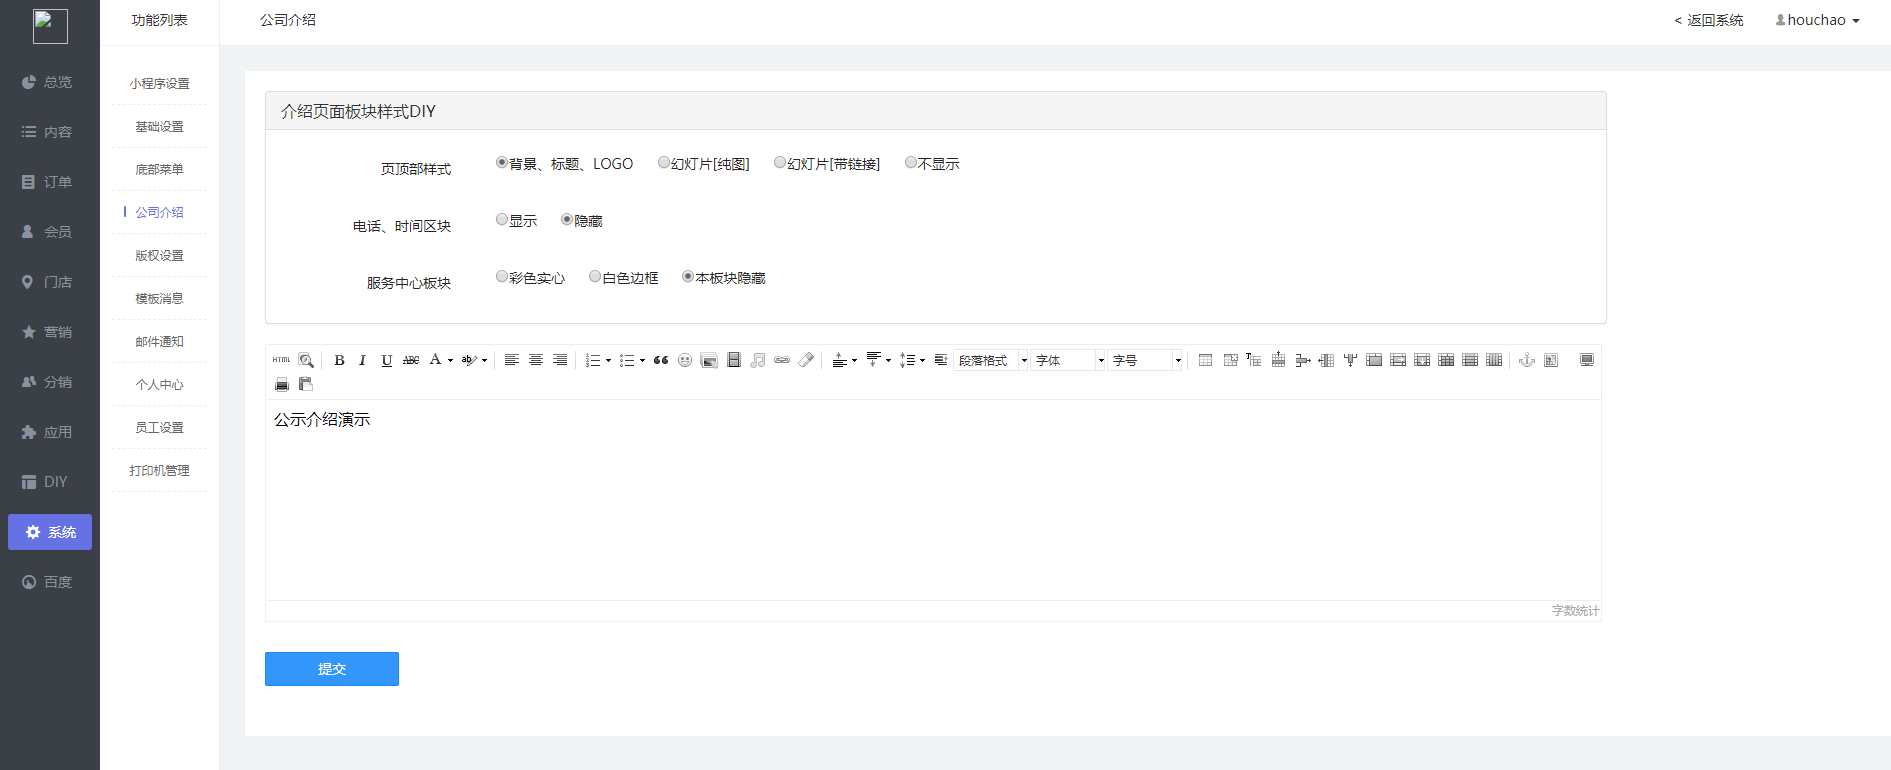Open 小程序设置 in function list
Image resolution: width=1891 pixels, height=770 pixels.
click(159, 84)
